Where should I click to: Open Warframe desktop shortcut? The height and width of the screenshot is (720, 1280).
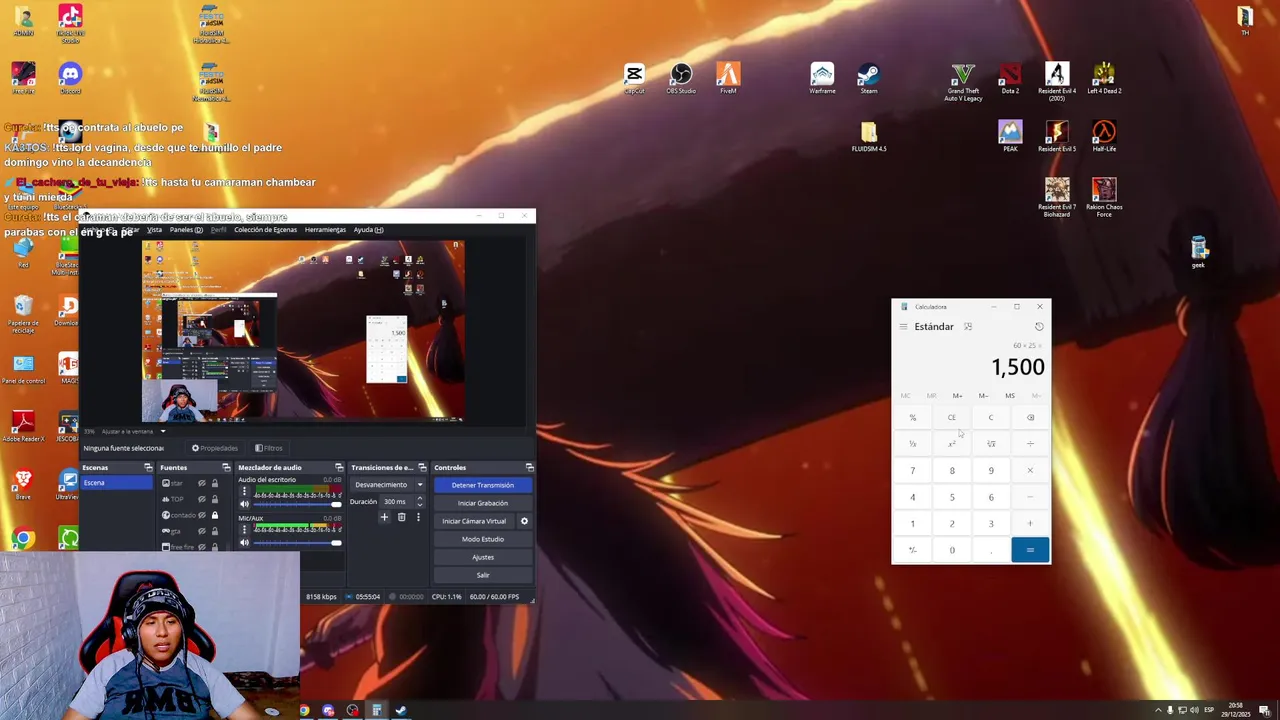822,79
